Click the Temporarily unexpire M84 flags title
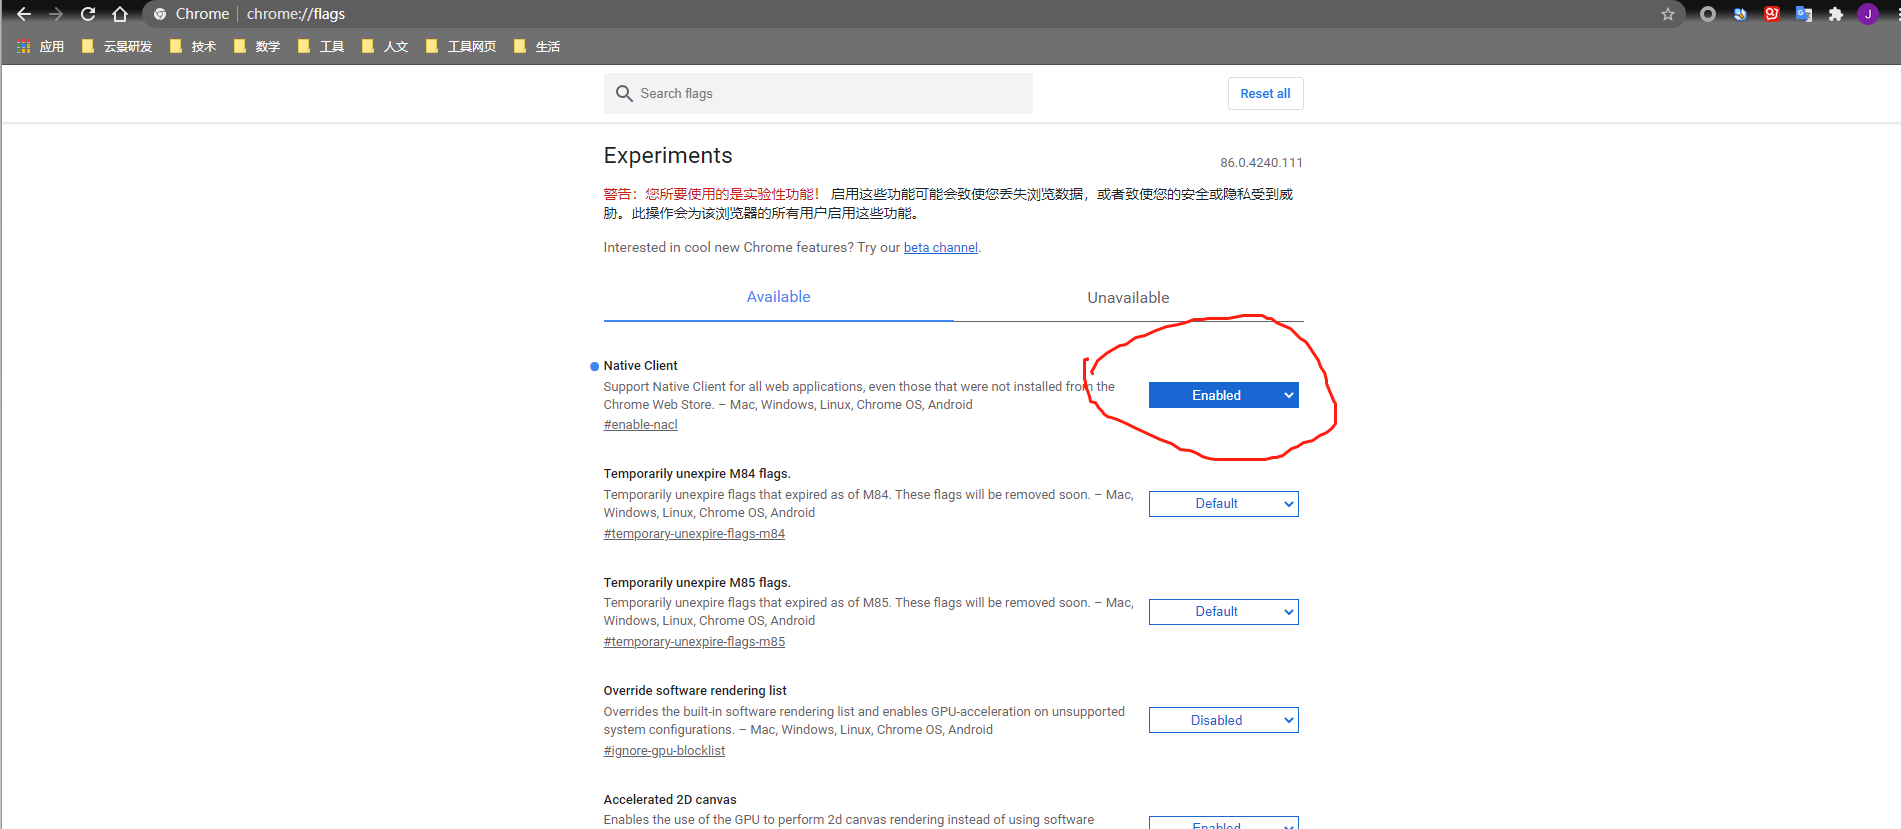Image resolution: width=1901 pixels, height=829 pixels. [x=697, y=474]
